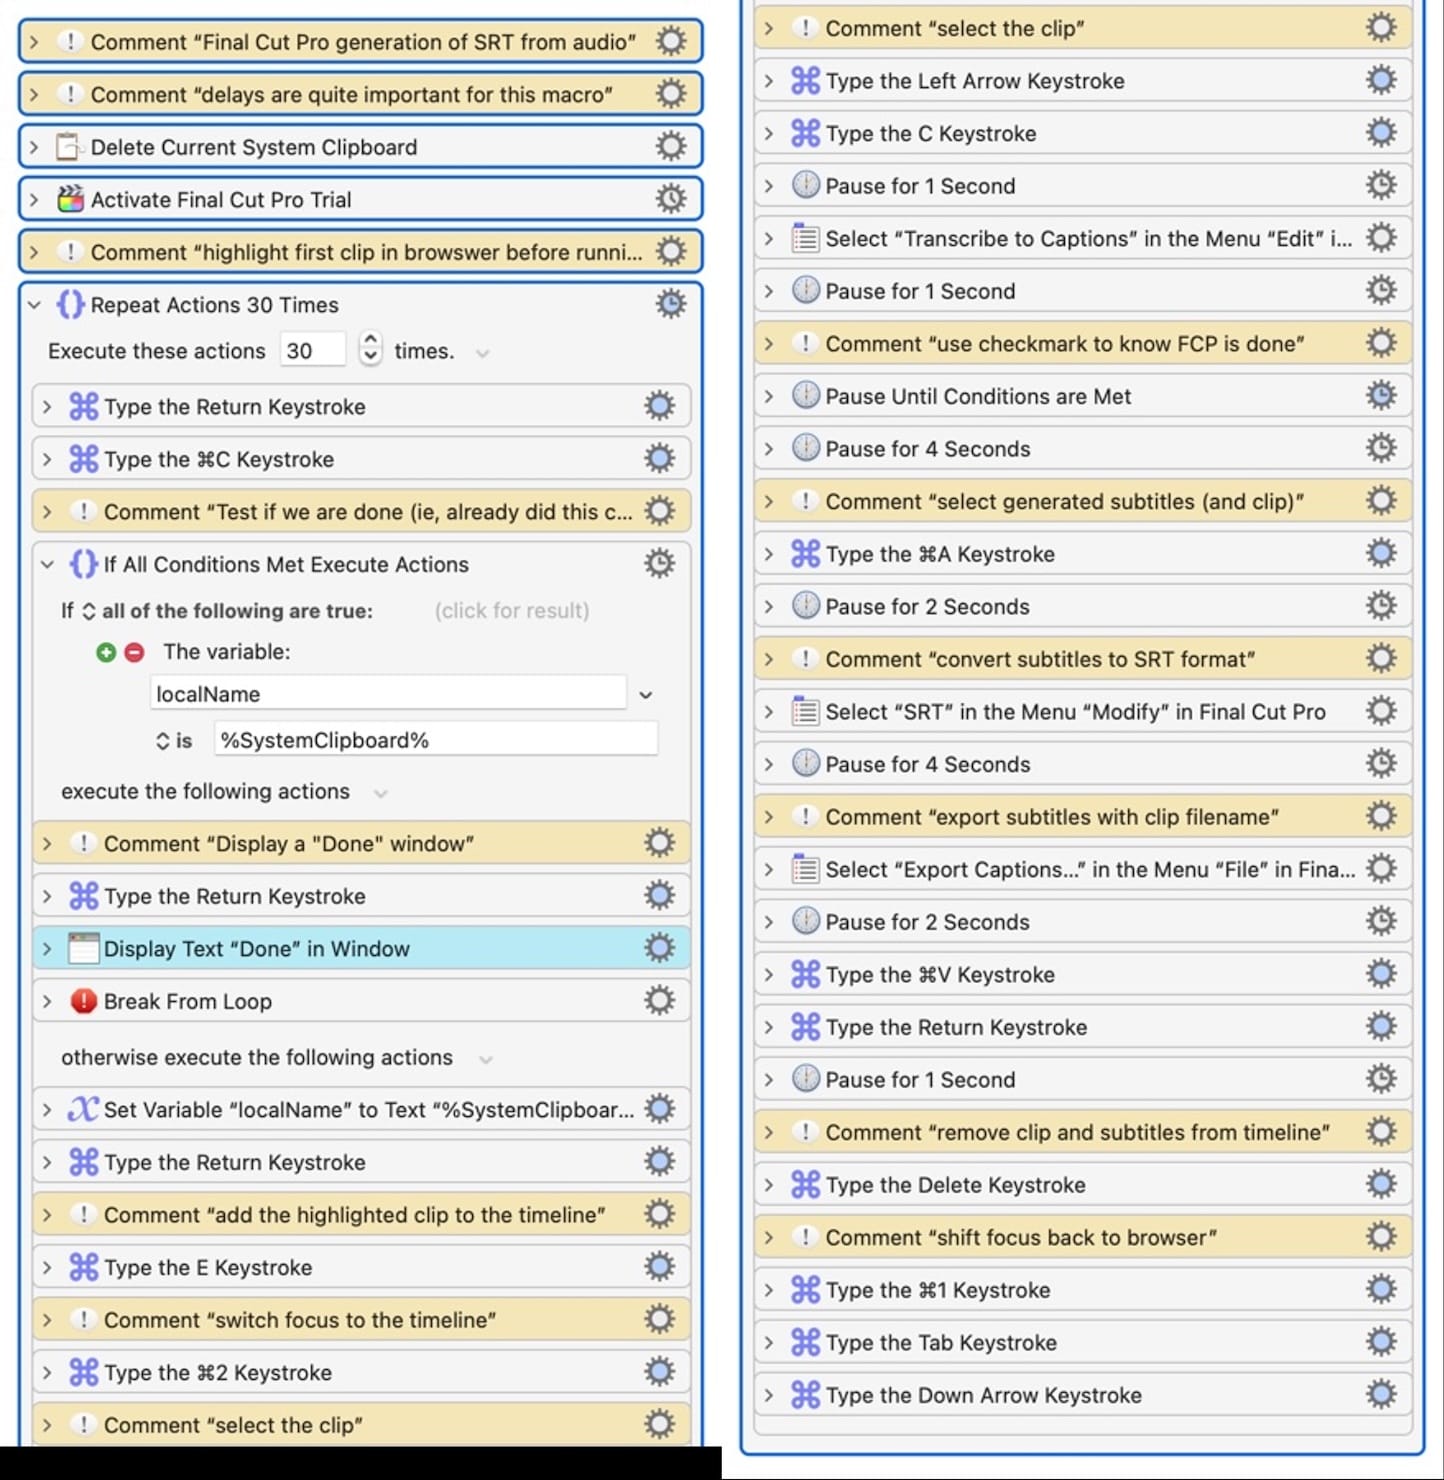
Task: Click gear icon on Activate Final Cut Pro Trial
Action: point(670,199)
